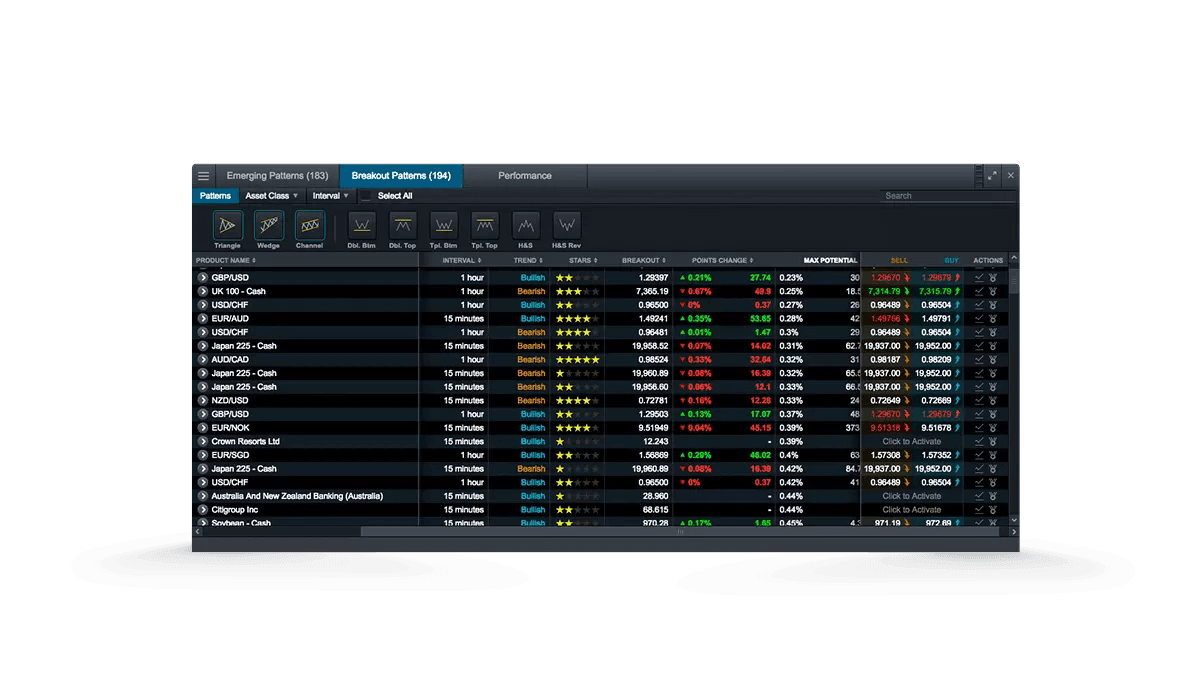The image size is (1200, 684).
Task: Expand the EUR/AUD row details
Action: [x=201, y=318]
